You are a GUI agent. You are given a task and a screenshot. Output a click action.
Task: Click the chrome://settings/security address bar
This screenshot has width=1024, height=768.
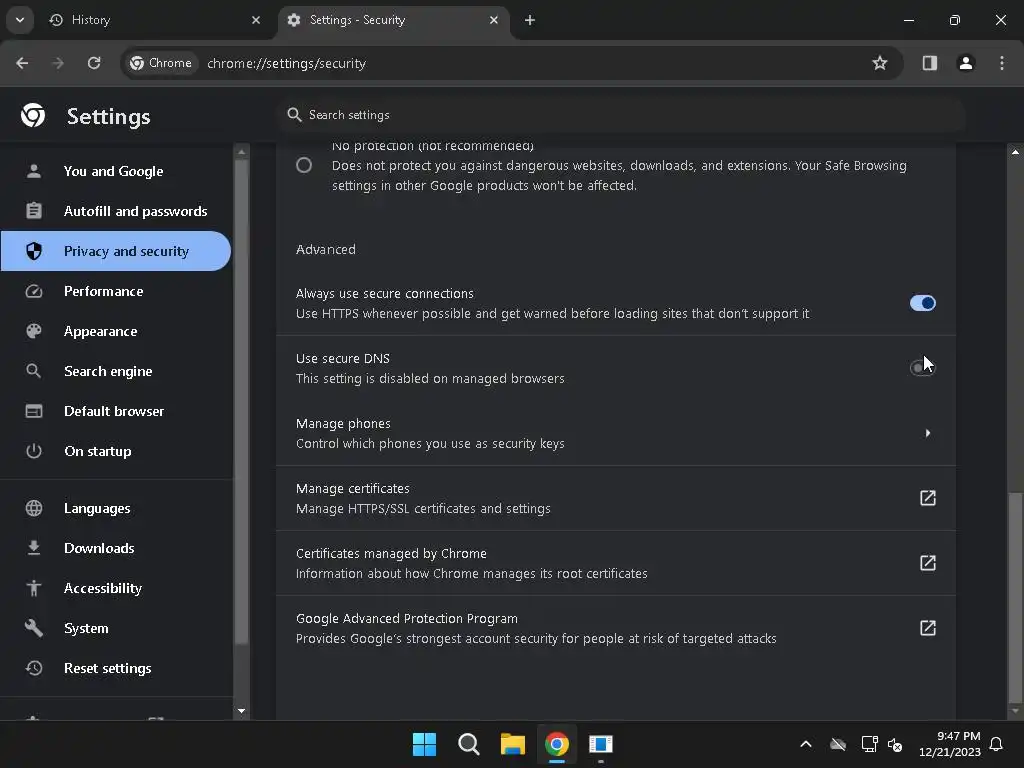pyautogui.click(x=286, y=63)
